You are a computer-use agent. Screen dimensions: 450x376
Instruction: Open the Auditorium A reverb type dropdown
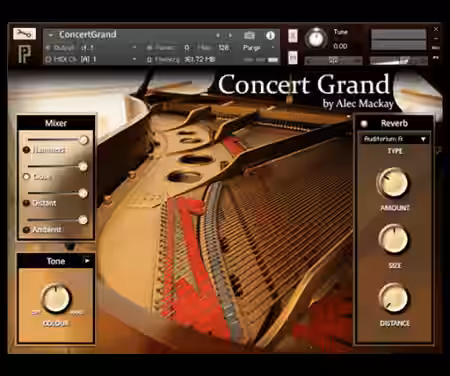(x=394, y=139)
